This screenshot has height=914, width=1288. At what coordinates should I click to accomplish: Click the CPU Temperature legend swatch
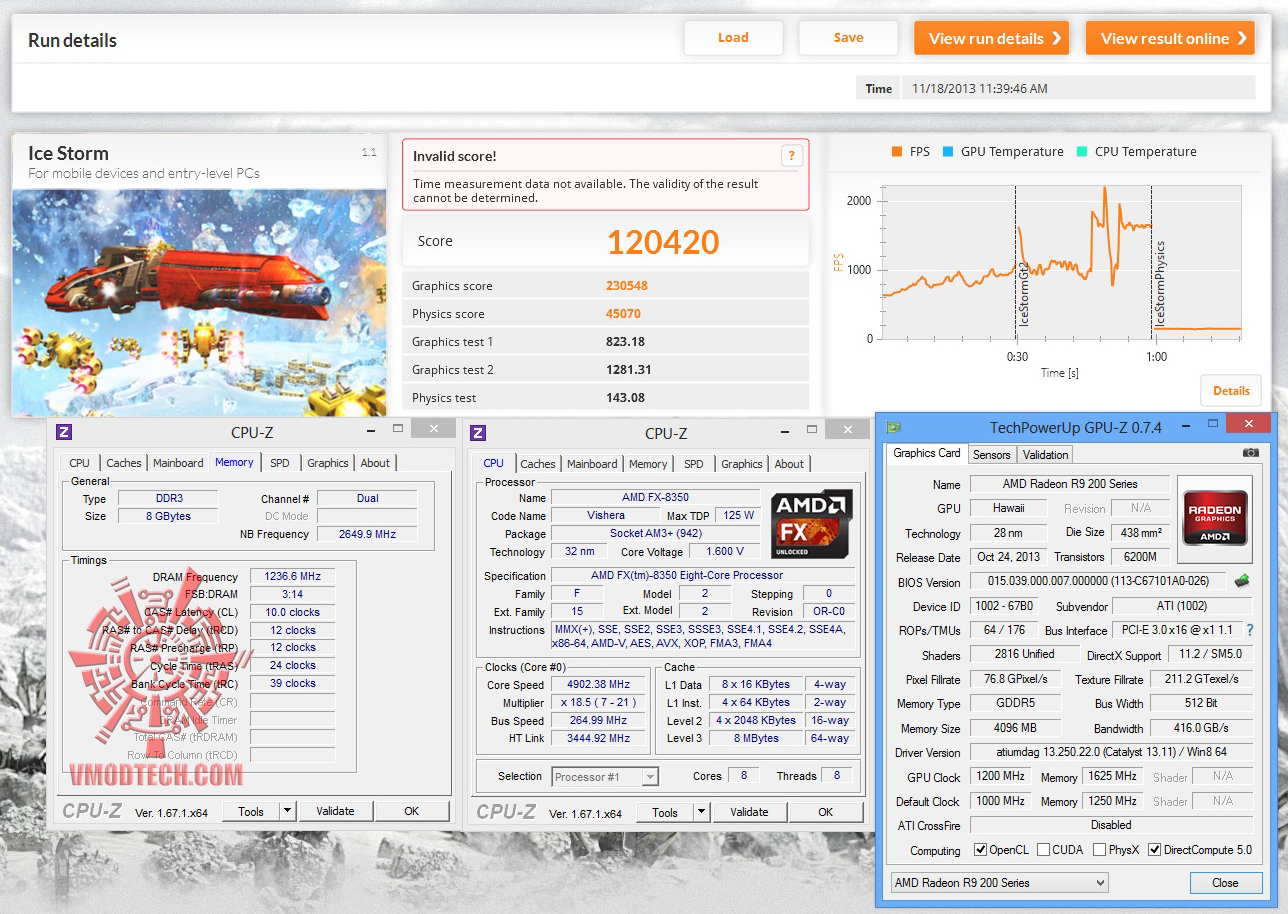click(x=1081, y=152)
